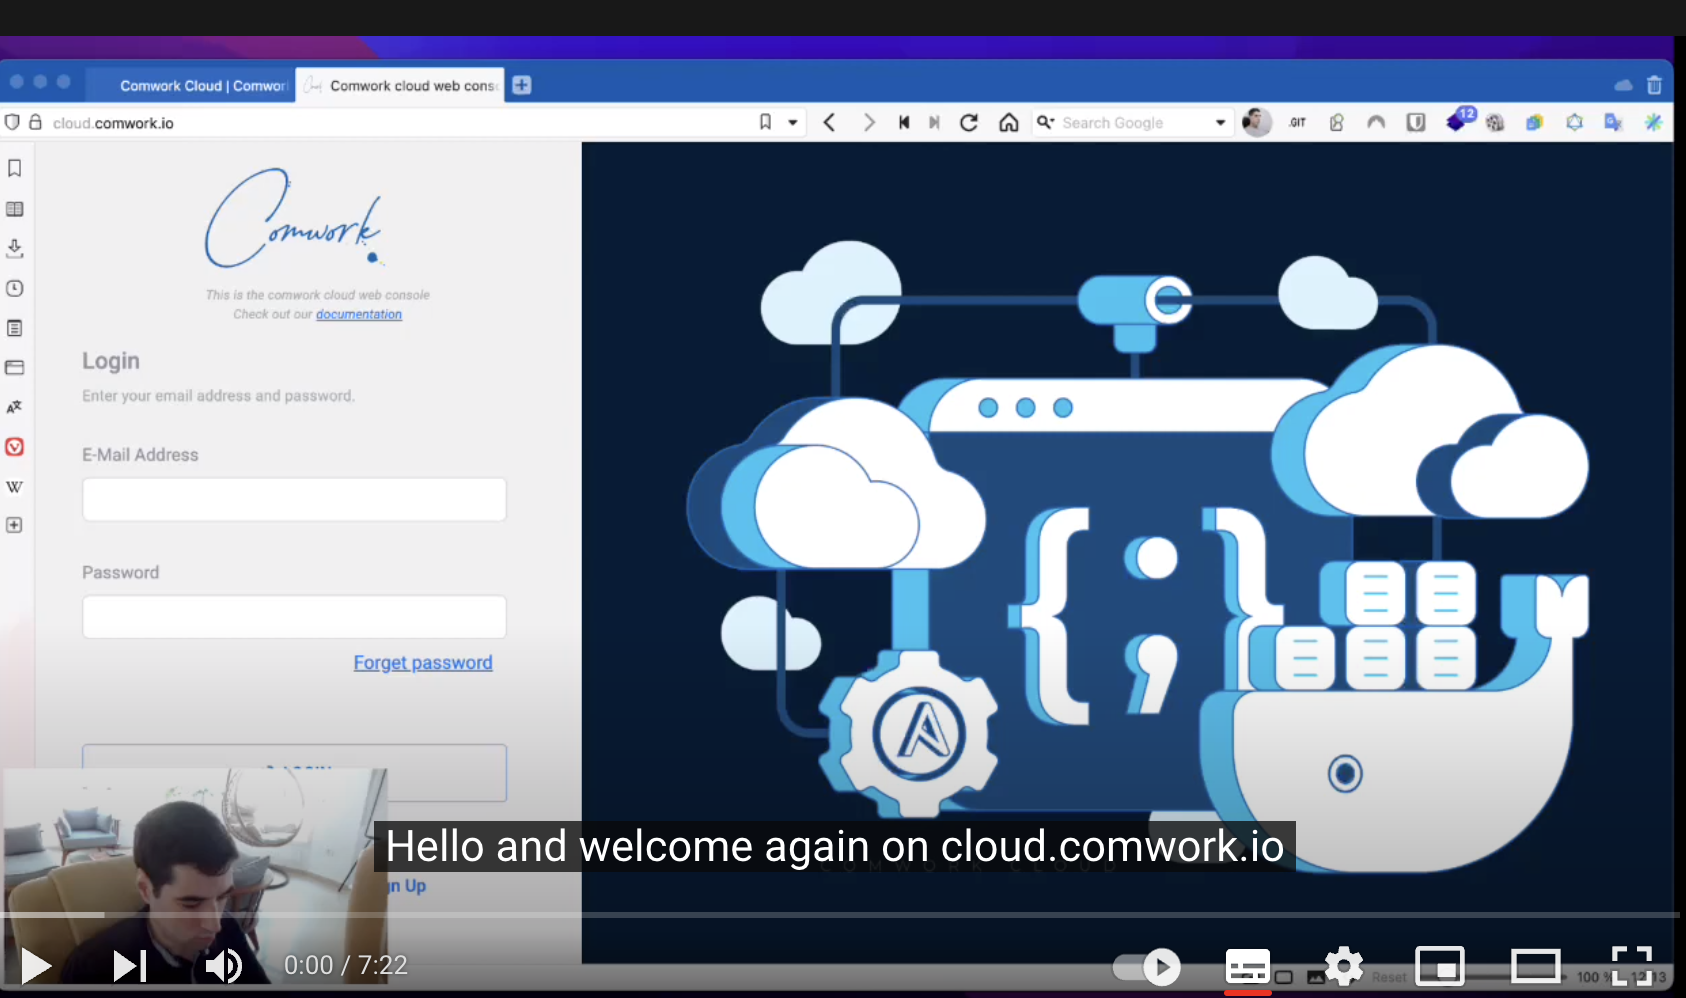1686x998 pixels.
Task: Open the address bar dropdown arrow
Action: click(x=793, y=122)
